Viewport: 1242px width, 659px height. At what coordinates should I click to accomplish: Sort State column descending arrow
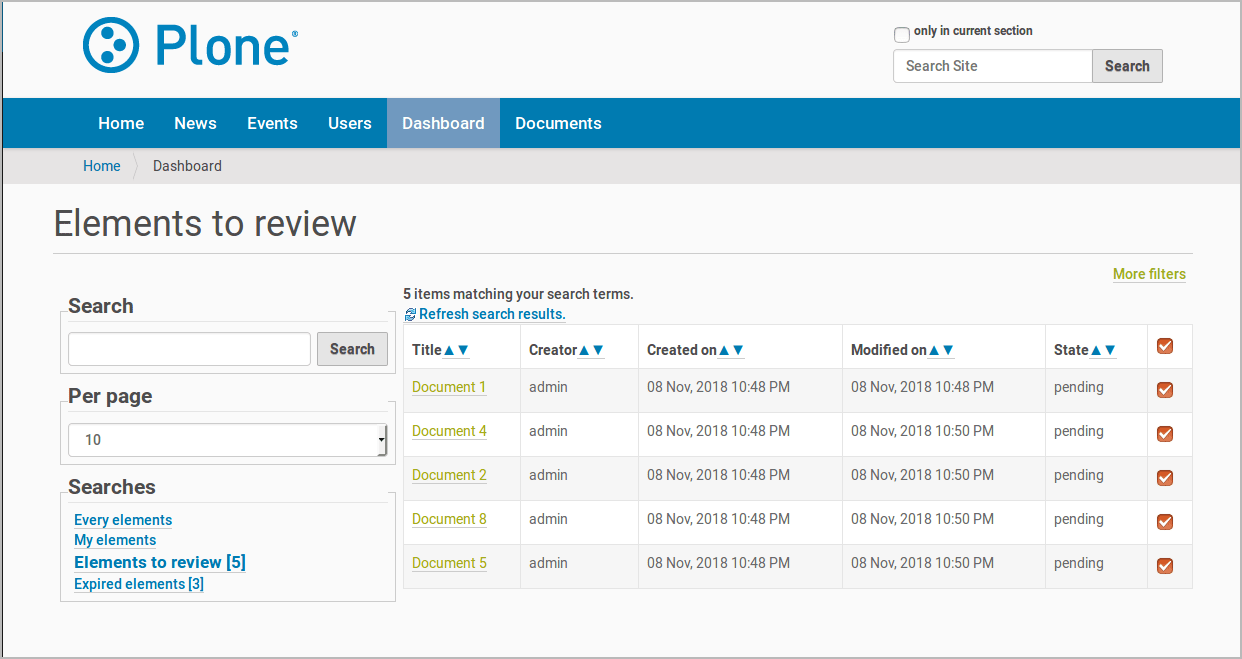pyautogui.click(x=1110, y=350)
